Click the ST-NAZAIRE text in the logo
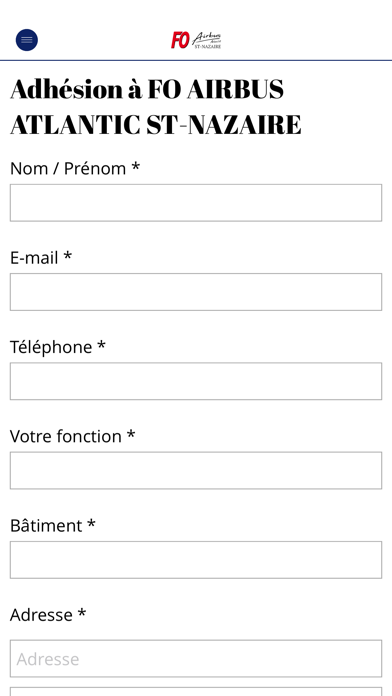The width and height of the screenshot is (392, 696). (x=208, y=46)
